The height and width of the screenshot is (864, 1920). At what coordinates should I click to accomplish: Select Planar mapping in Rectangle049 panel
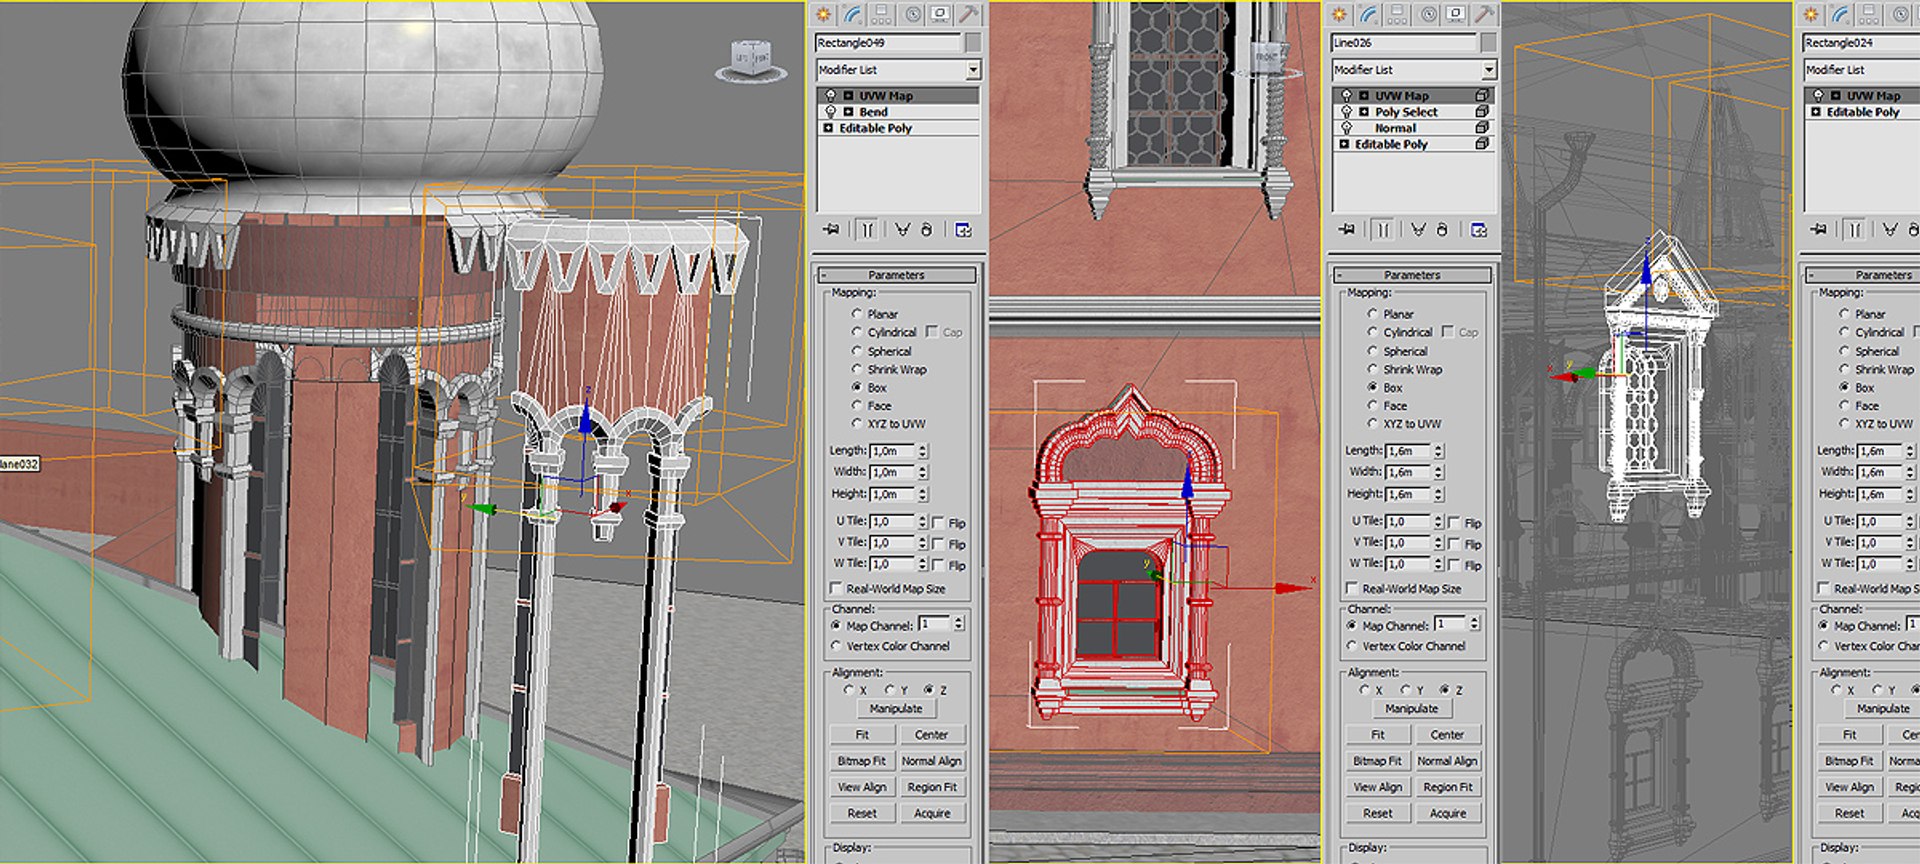[857, 314]
